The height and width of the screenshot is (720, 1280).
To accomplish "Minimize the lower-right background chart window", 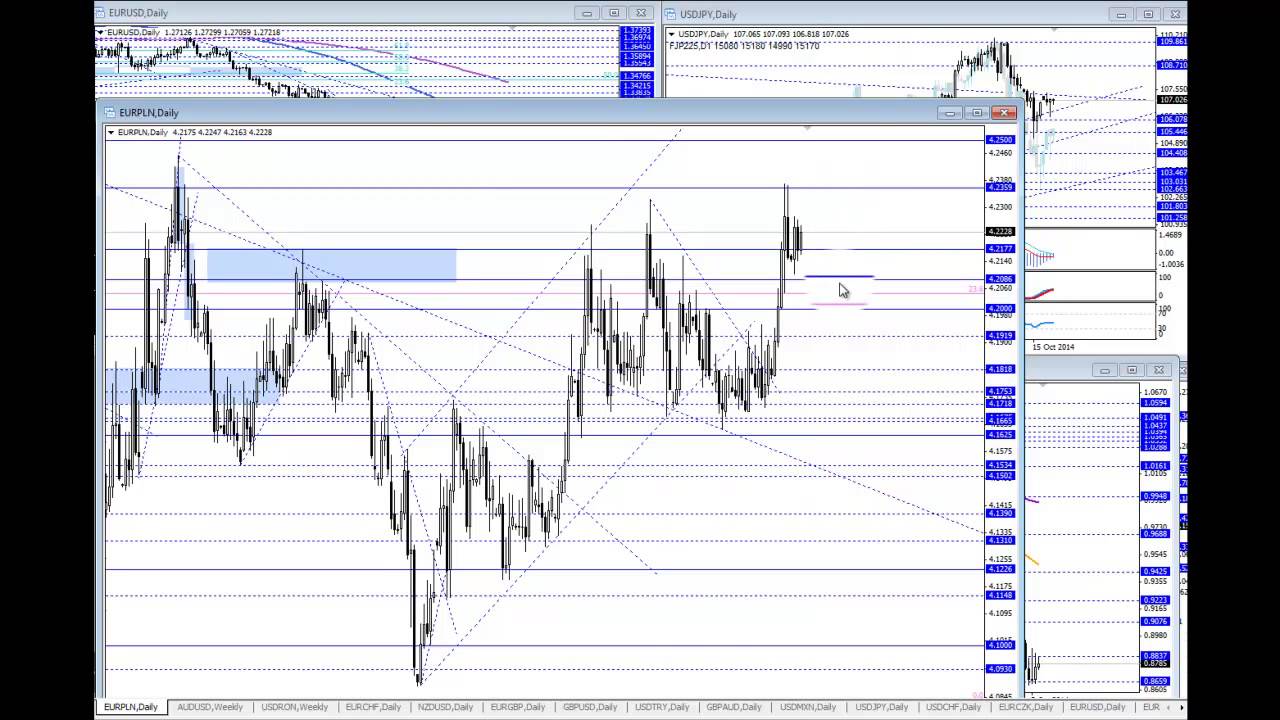I will click(x=1105, y=370).
